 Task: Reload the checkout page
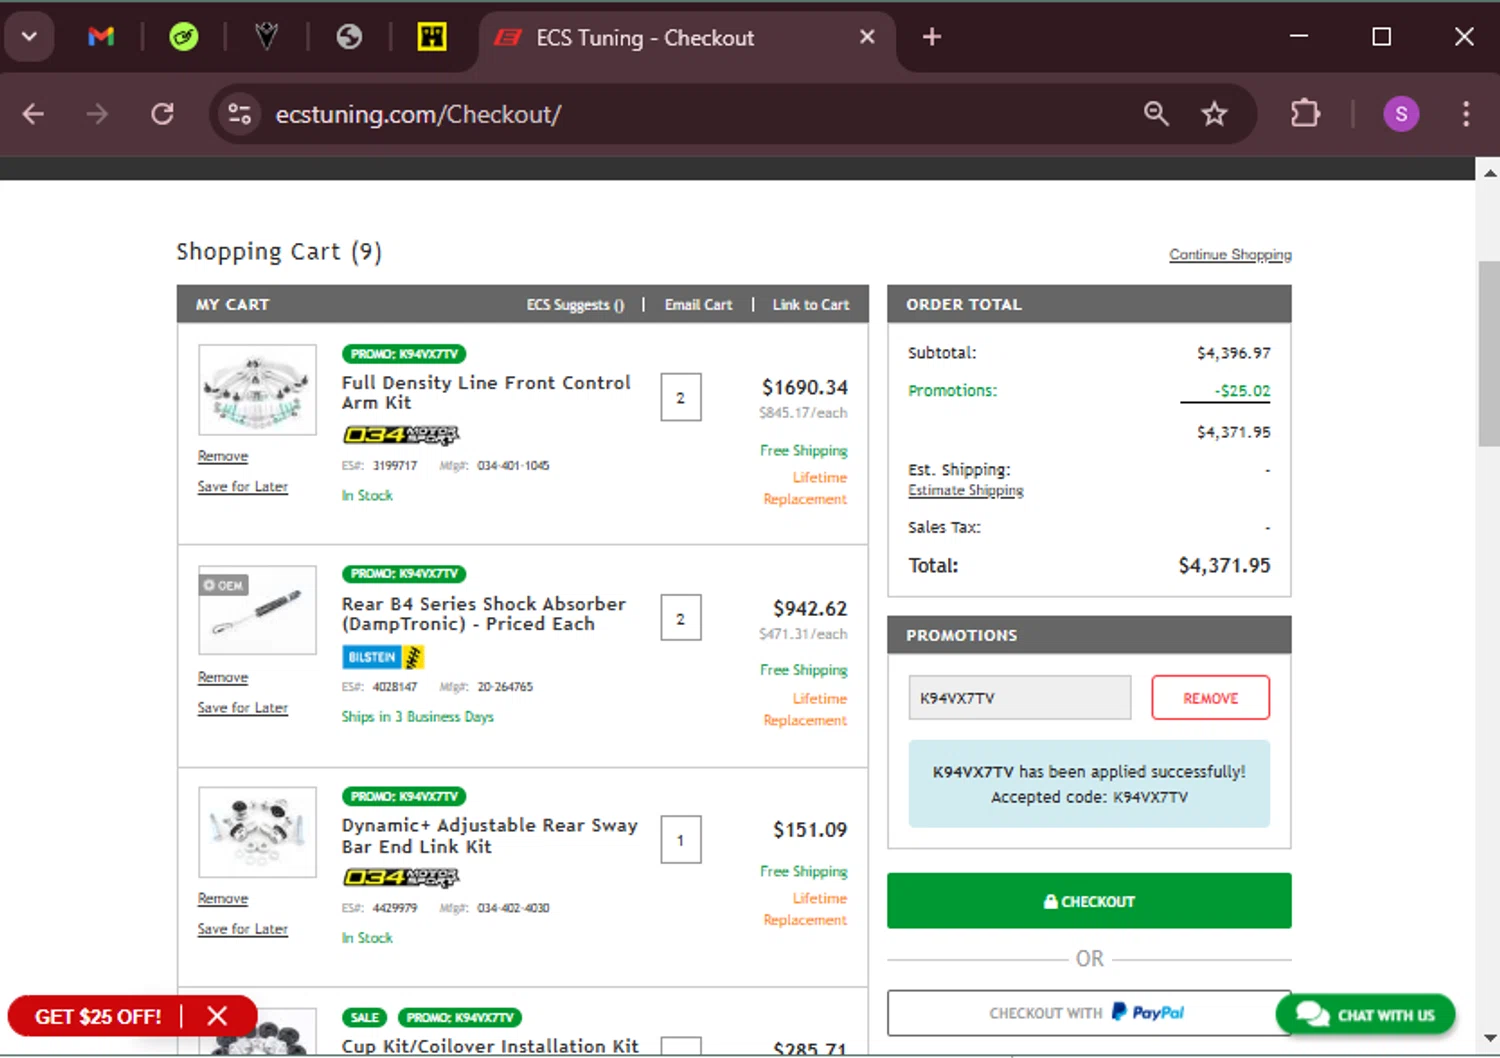coord(162,114)
